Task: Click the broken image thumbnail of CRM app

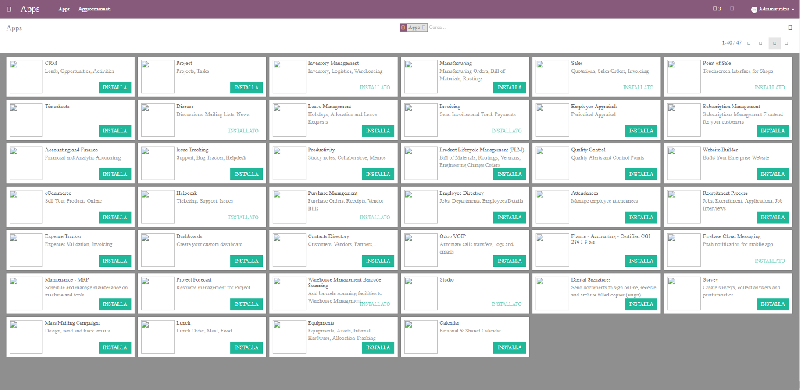Action: 26,77
